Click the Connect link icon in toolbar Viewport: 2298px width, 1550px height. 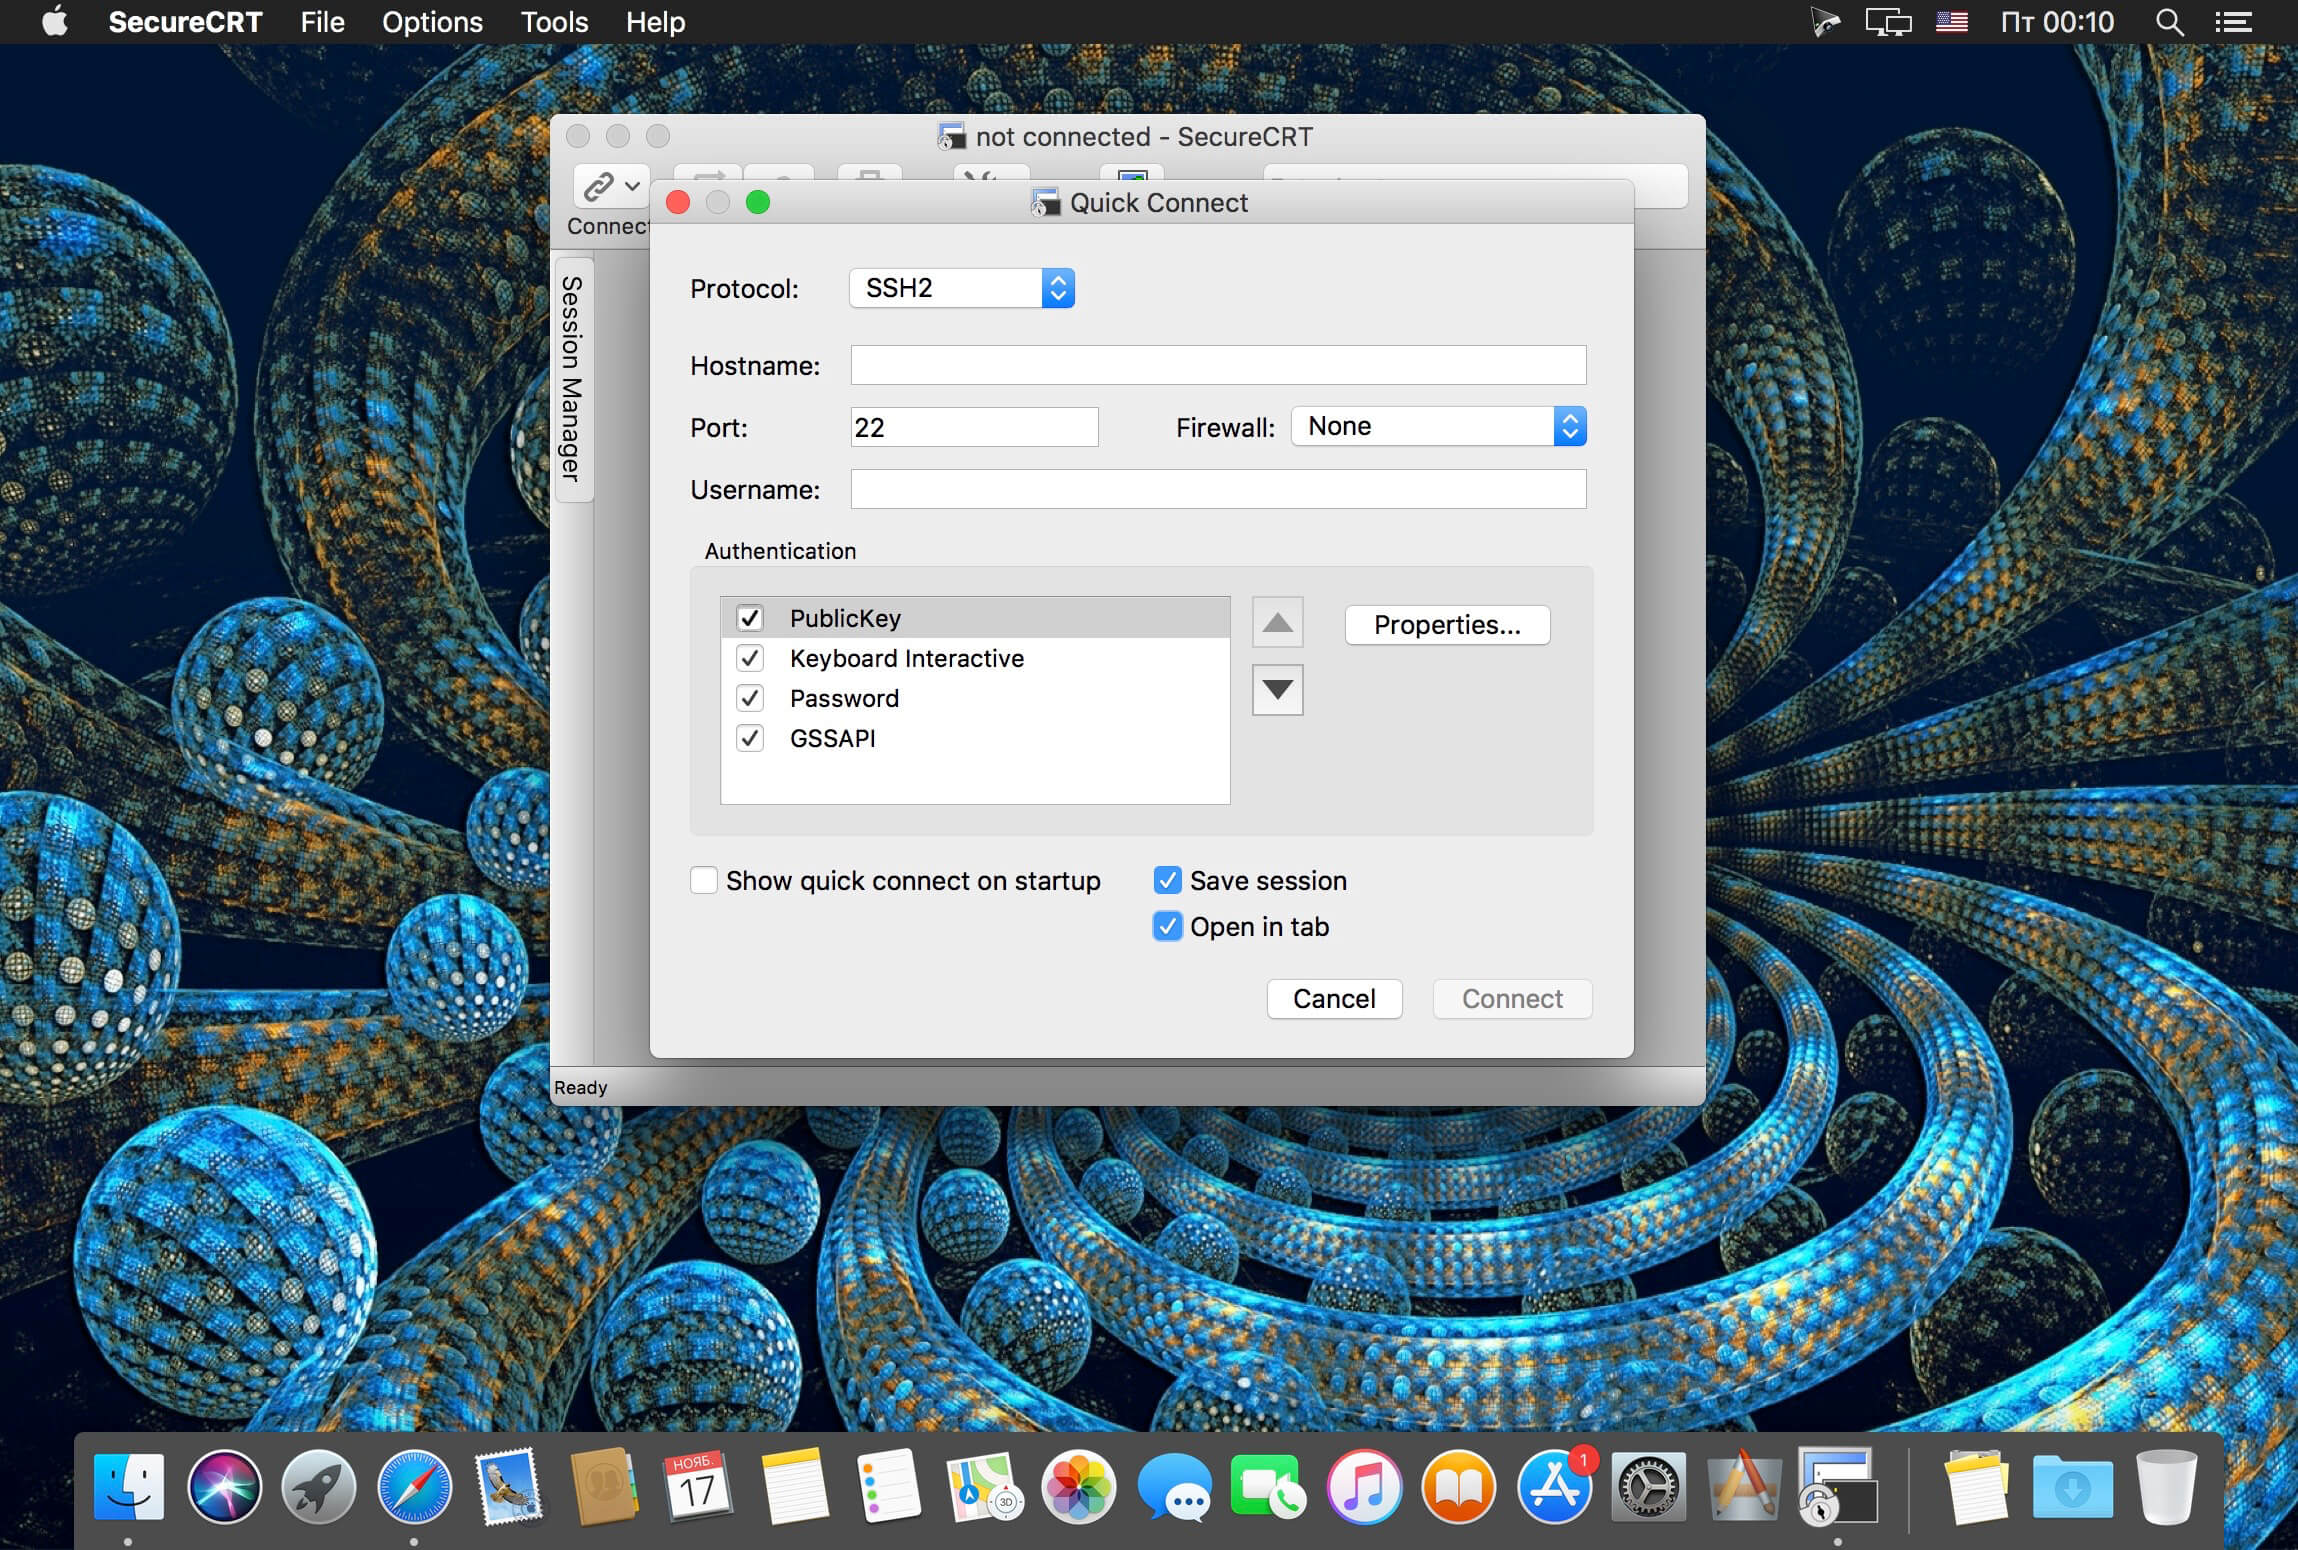coord(598,186)
